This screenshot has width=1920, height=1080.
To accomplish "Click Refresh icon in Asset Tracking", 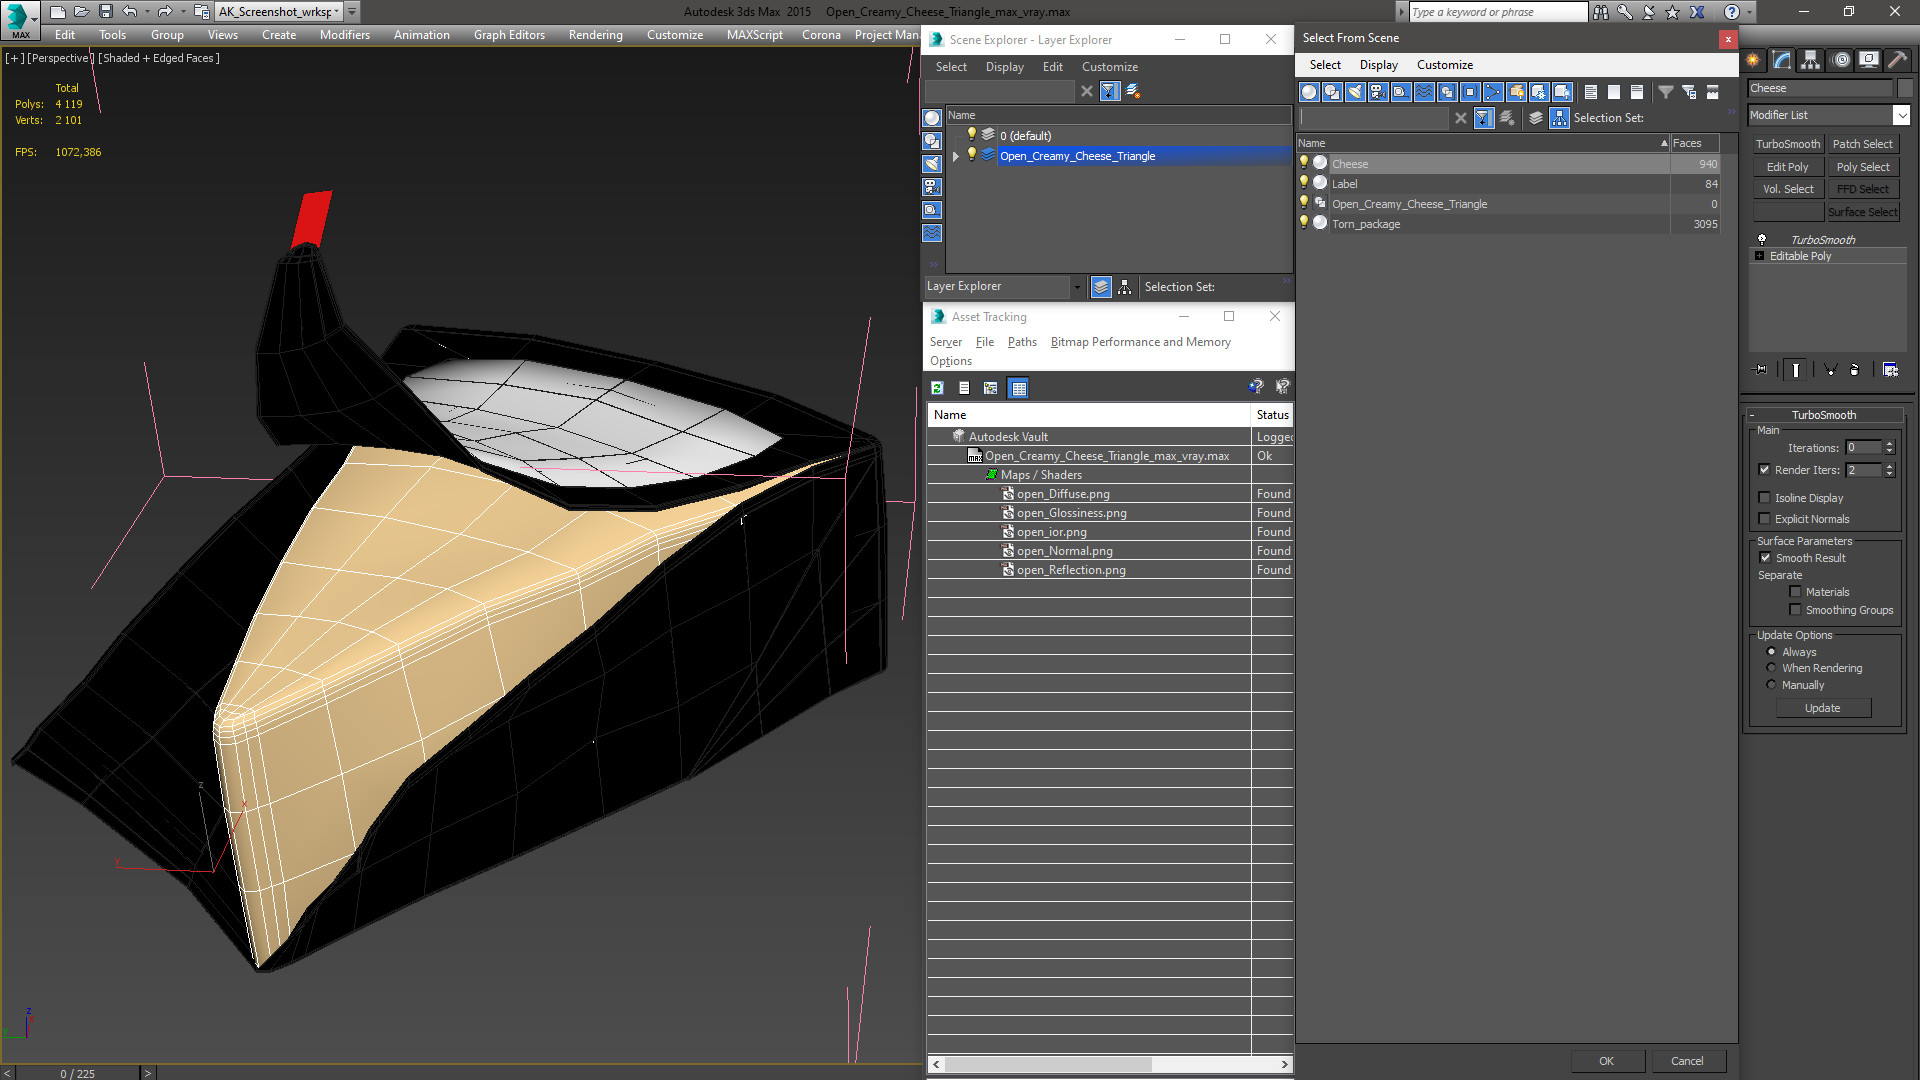I will pyautogui.click(x=937, y=388).
